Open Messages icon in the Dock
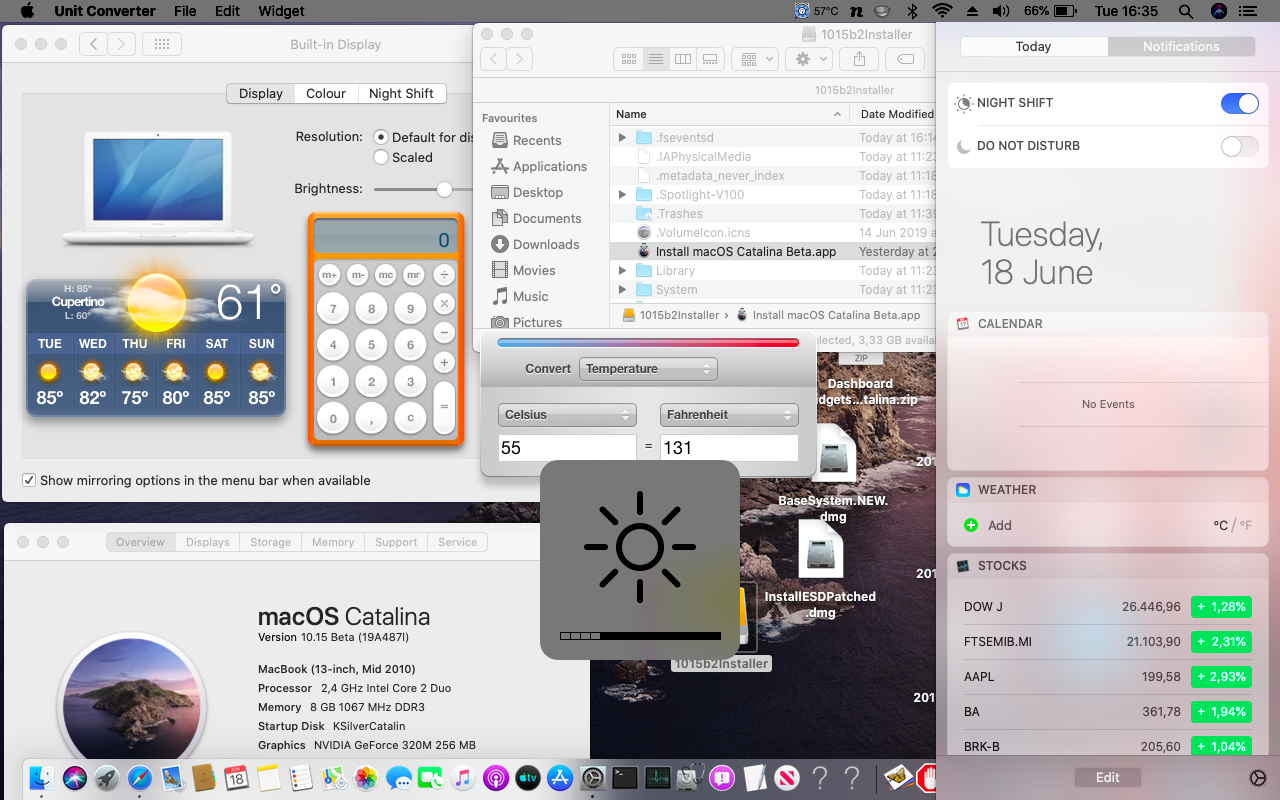The height and width of the screenshot is (800, 1280). (x=398, y=777)
